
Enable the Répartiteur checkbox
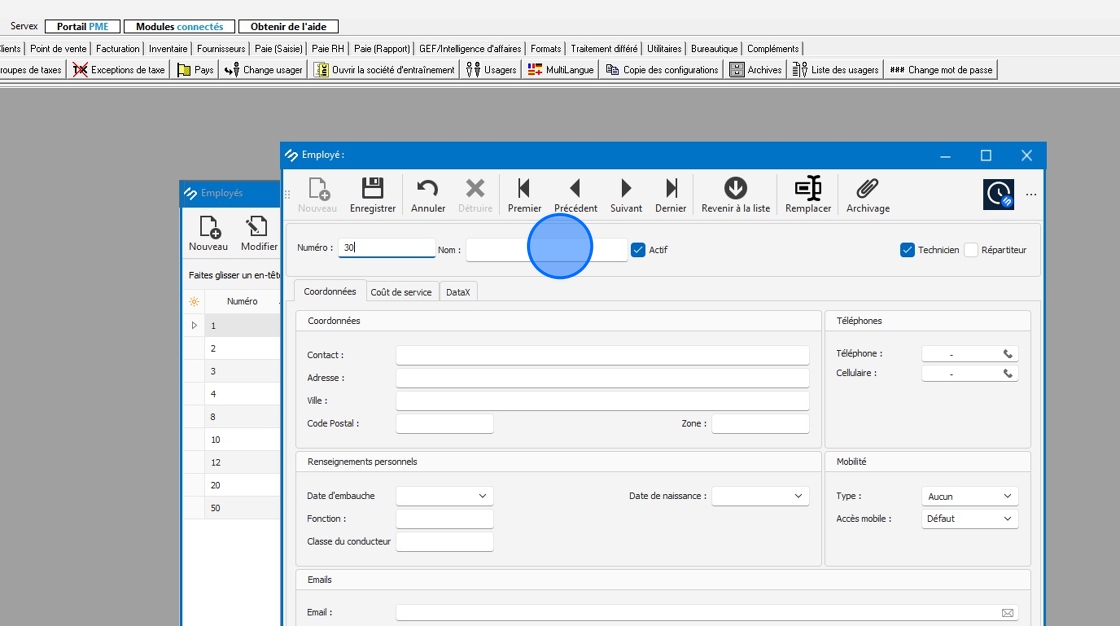pos(971,250)
